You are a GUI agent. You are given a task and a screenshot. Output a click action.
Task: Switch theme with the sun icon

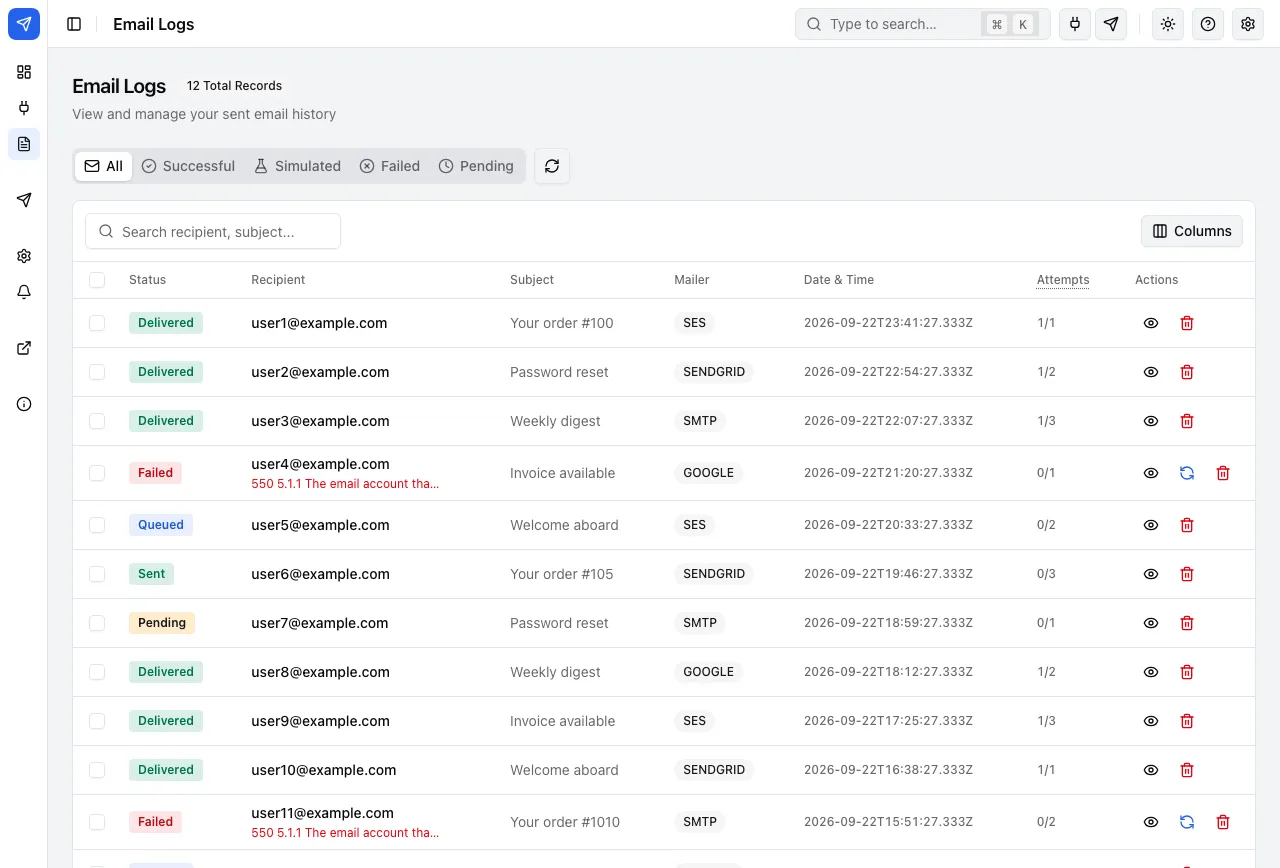click(1168, 24)
